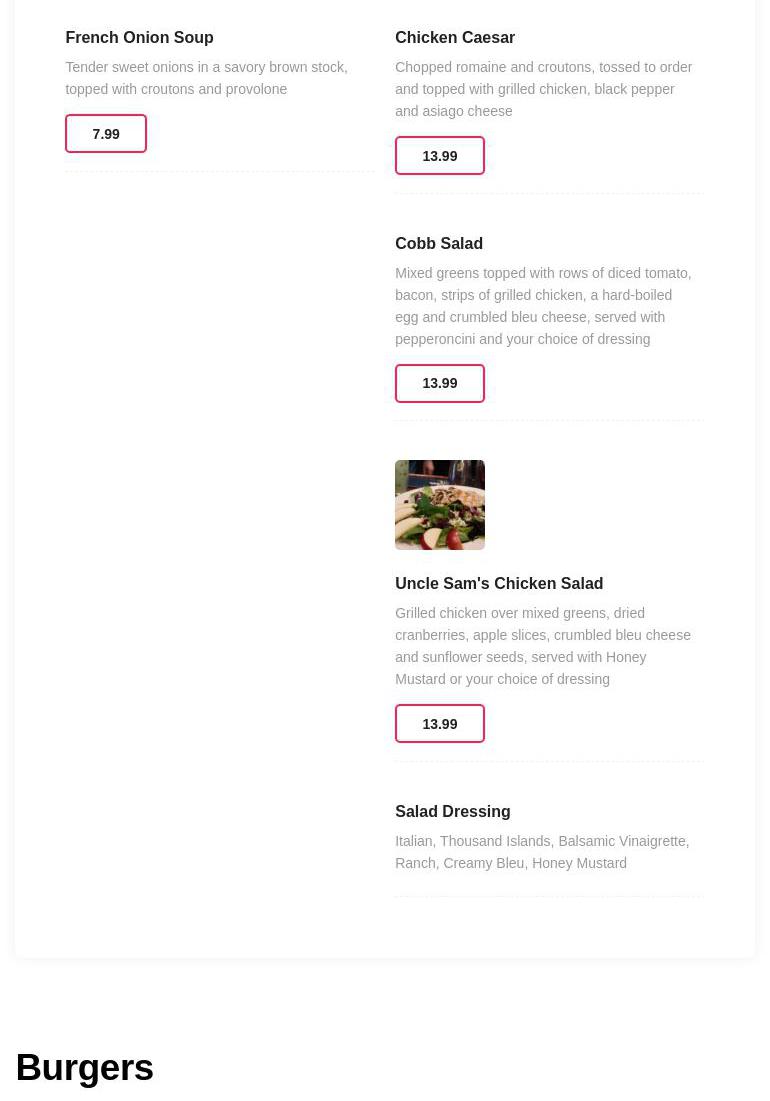770x1101 pixels.
Task: Click the French Onion Soup description text
Action: 206,78
